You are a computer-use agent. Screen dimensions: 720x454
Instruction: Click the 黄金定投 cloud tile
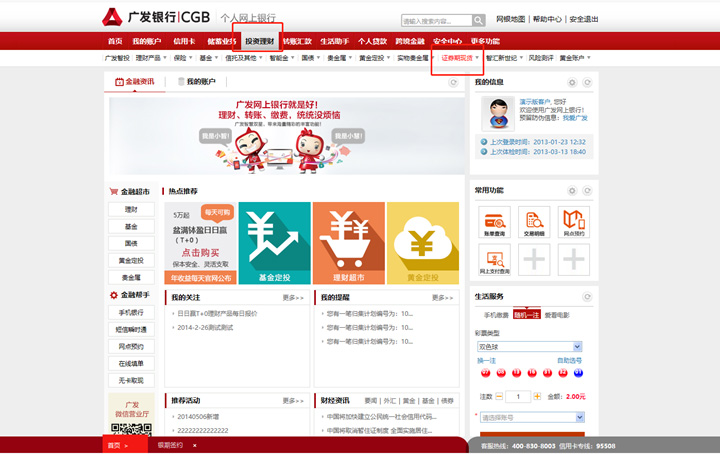click(x=422, y=243)
